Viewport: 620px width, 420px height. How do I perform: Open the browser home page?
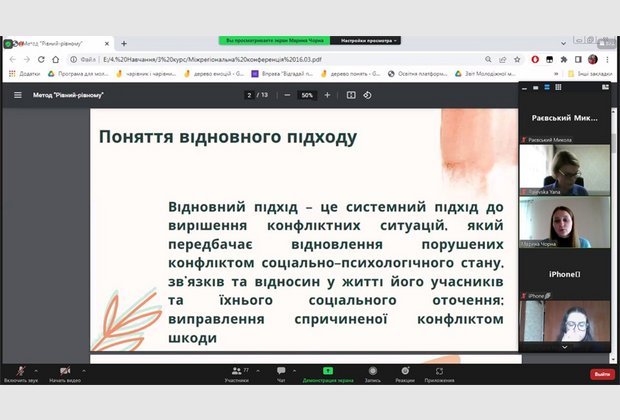(55, 59)
